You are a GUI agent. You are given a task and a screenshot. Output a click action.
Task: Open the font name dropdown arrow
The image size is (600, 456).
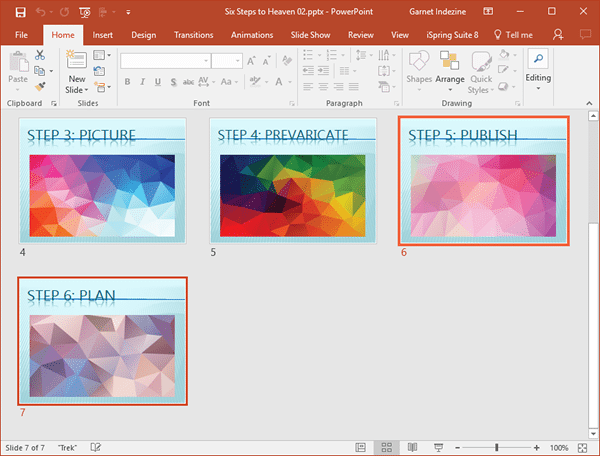click(206, 61)
